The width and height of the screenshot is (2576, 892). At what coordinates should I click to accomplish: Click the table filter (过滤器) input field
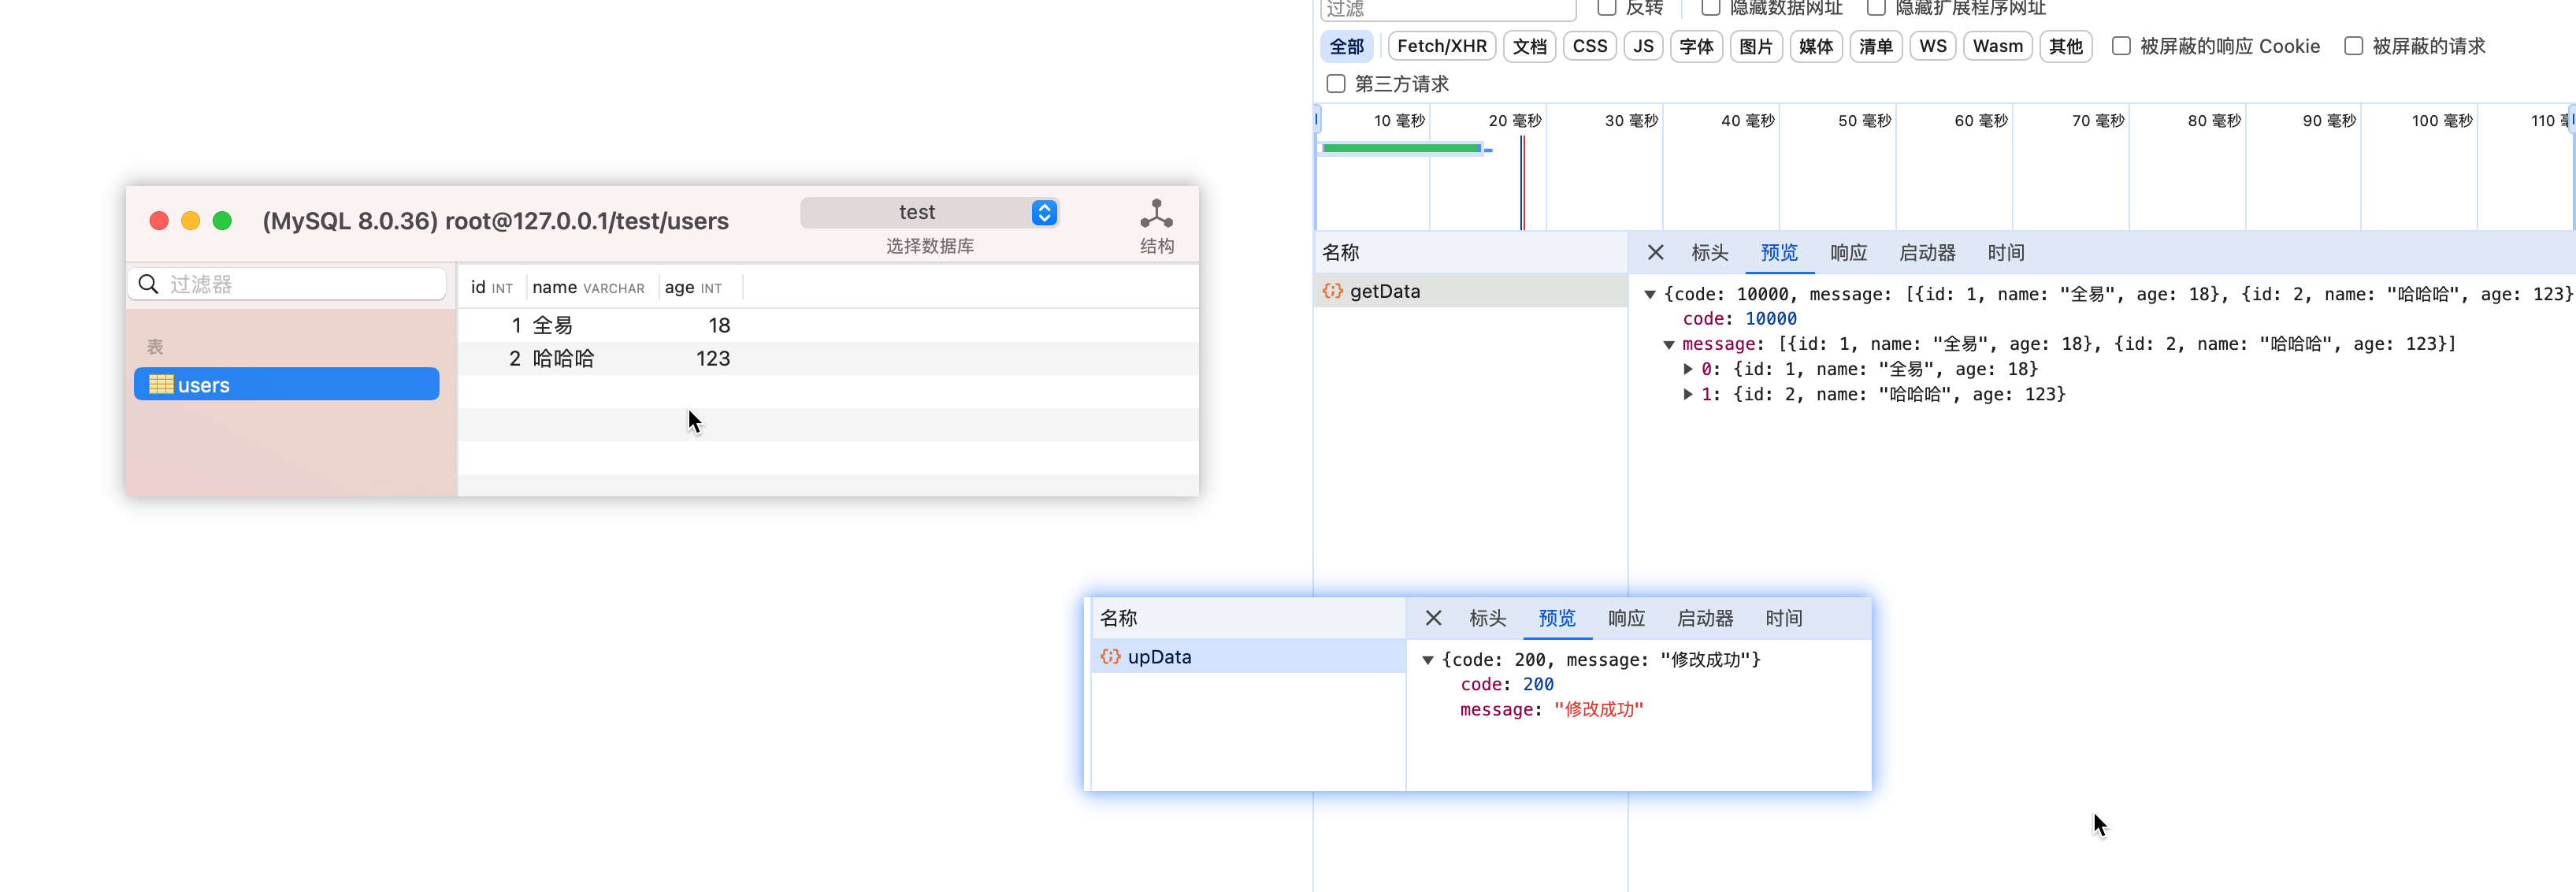tap(300, 284)
